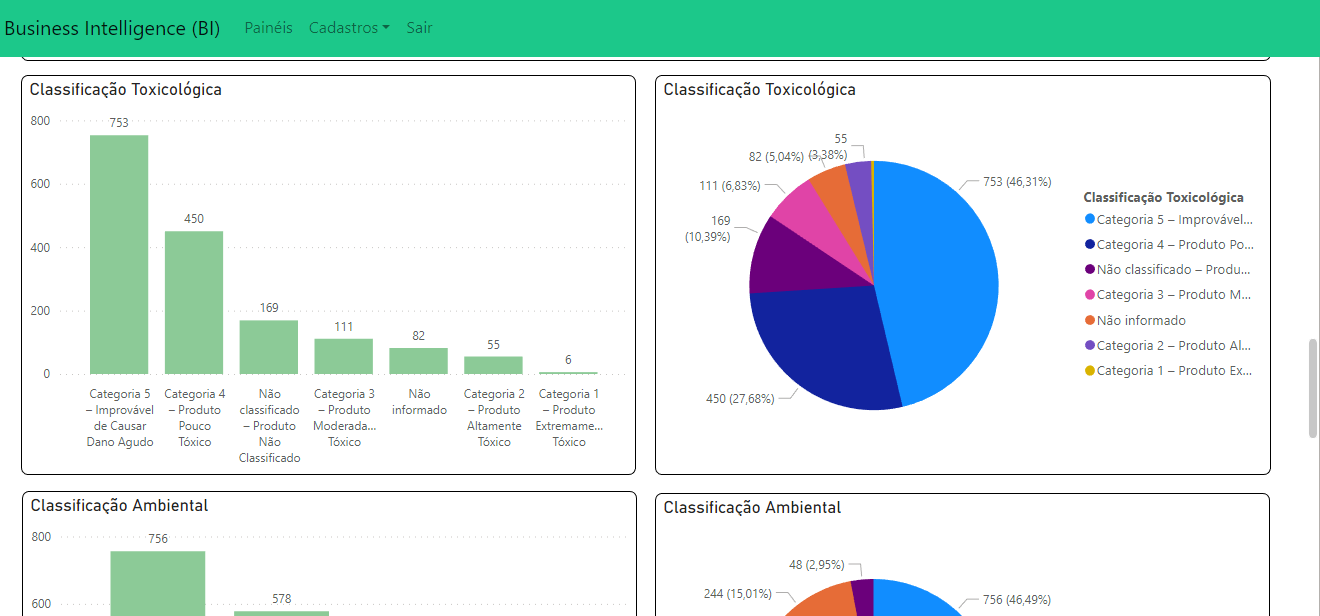Click the dark blue legend dot for Categoria 4

[x=1089, y=244]
